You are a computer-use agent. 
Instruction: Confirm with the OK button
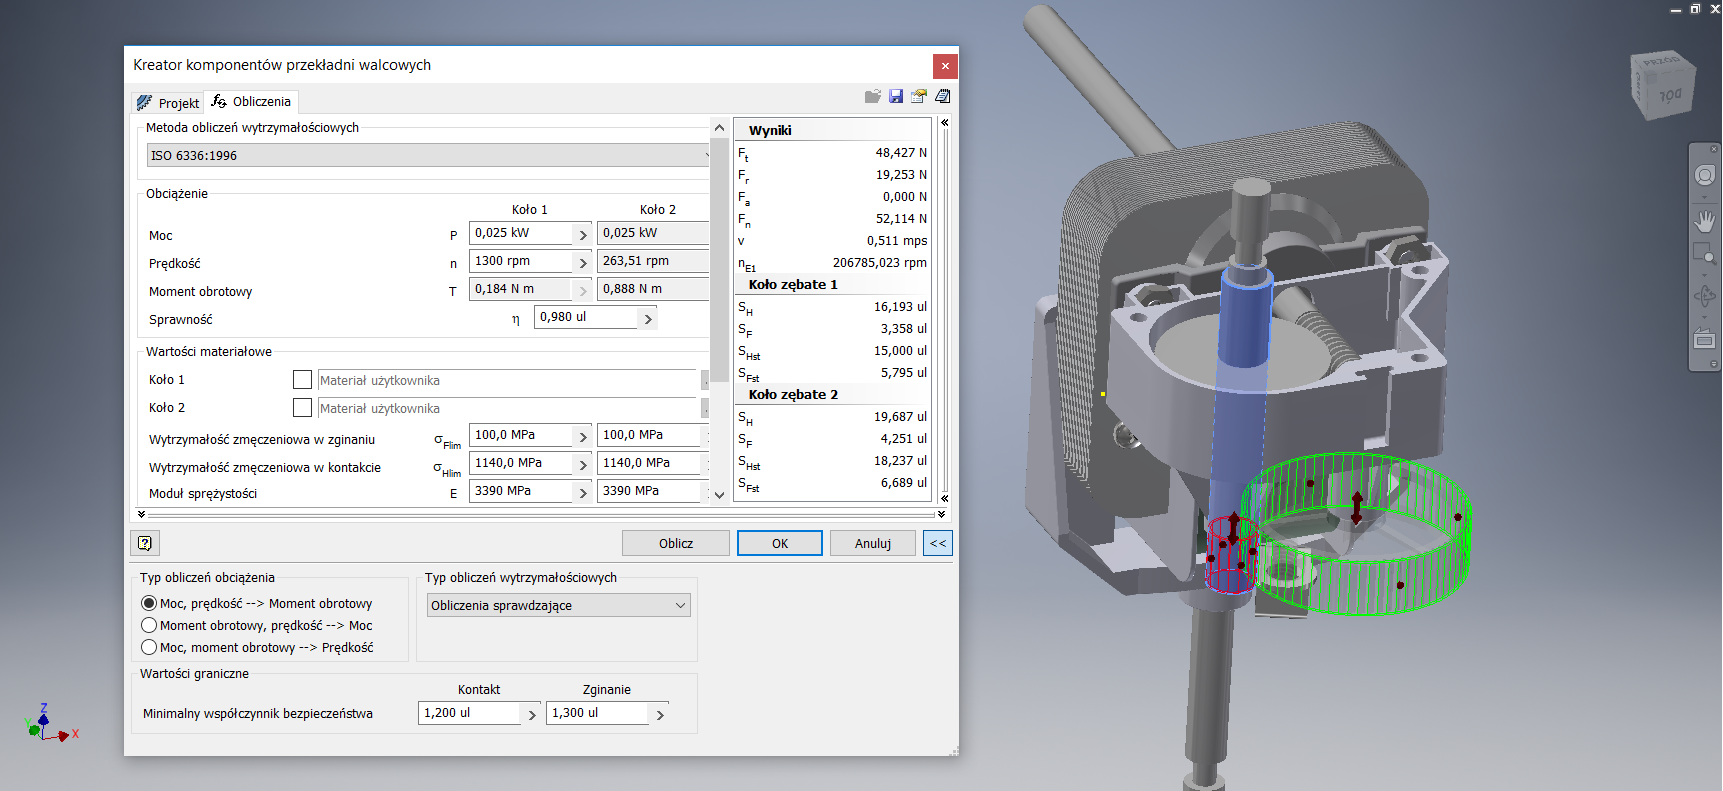click(x=780, y=543)
